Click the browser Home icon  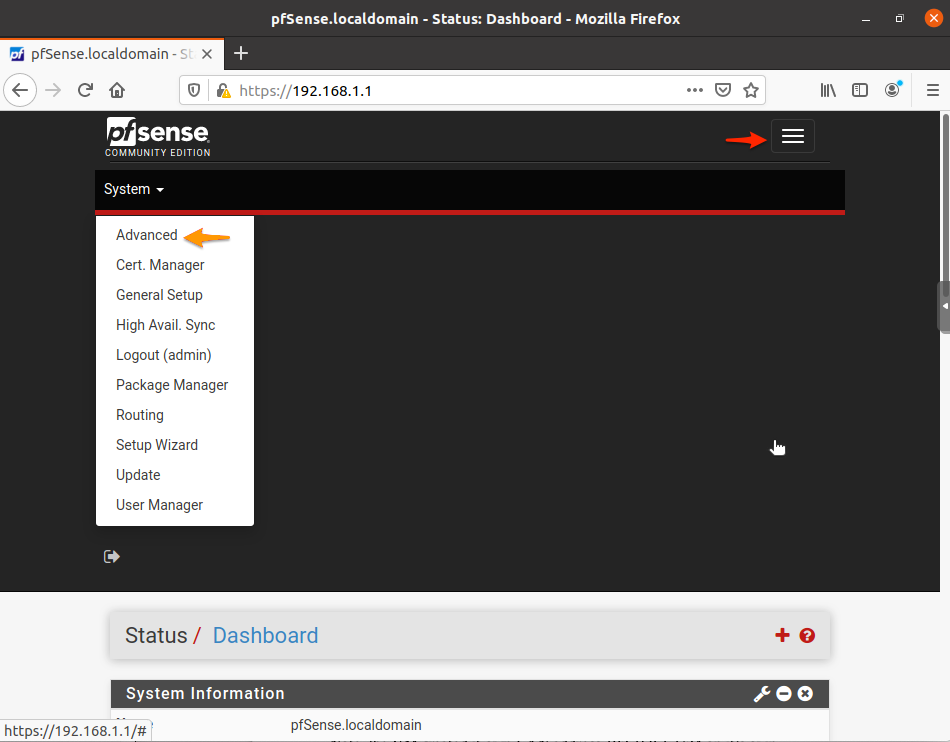(x=116, y=89)
